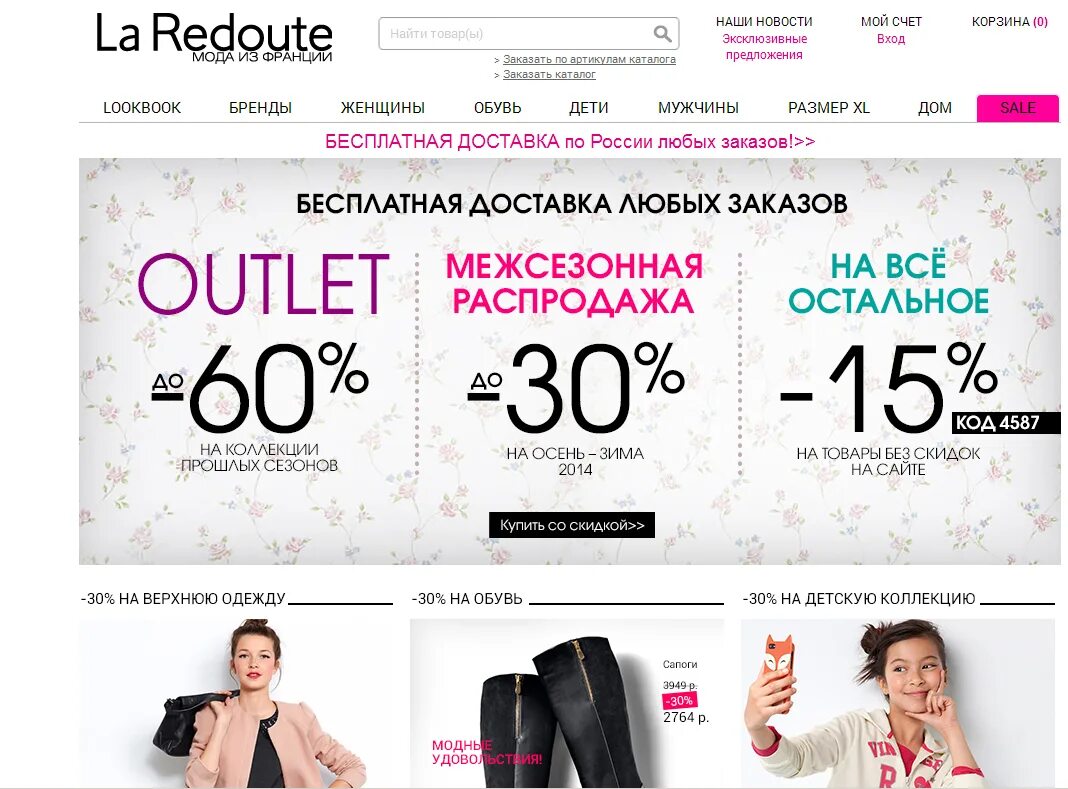The image size is (1068, 789).
Task: Switch to the pink SALE tab
Action: click(x=1018, y=108)
